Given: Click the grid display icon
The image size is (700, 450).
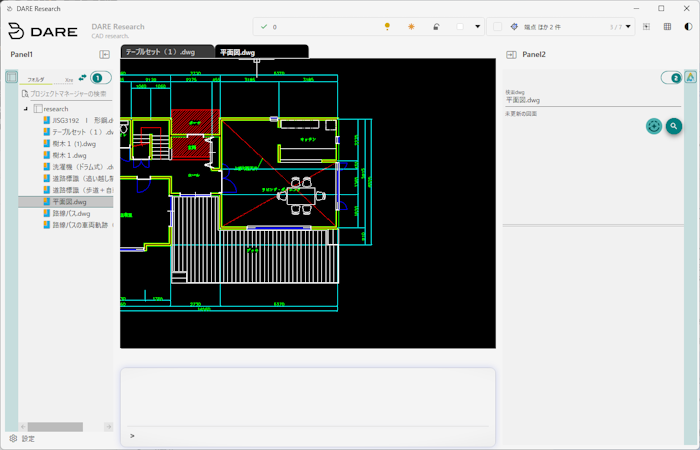Looking at the screenshot, I should point(667,27).
